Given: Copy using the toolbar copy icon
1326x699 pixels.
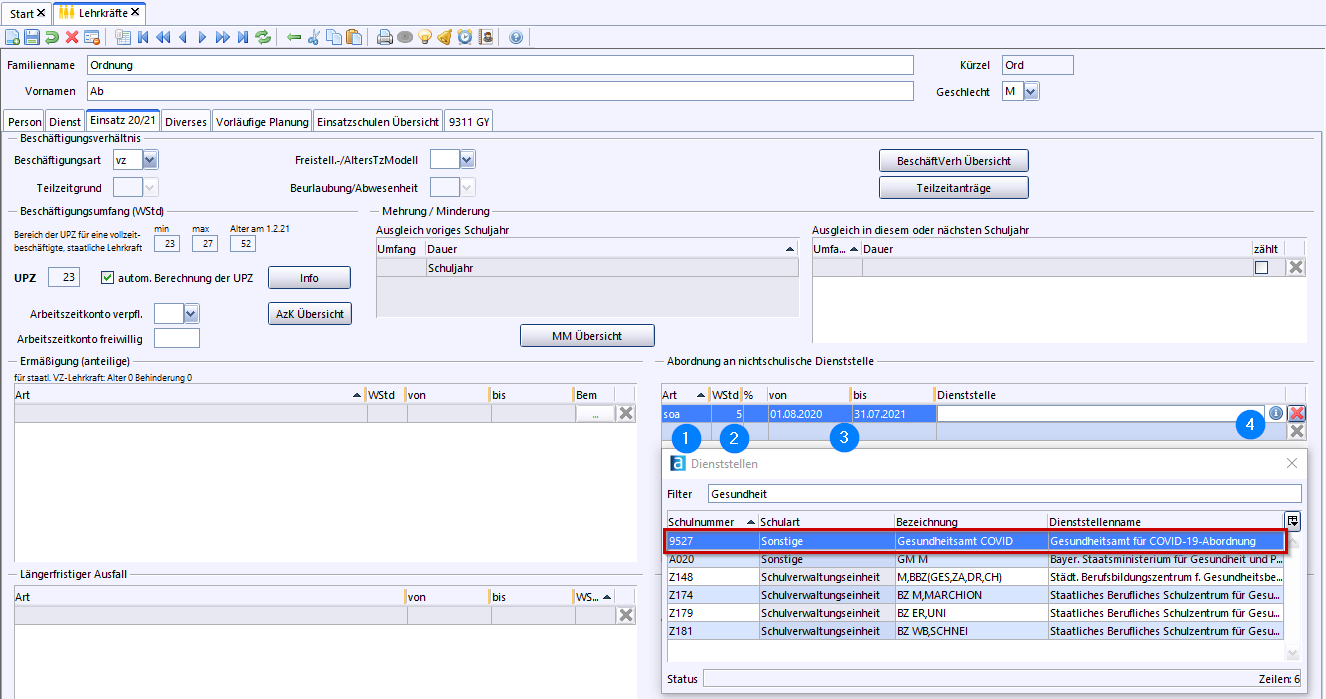Looking at the screenshot, I should 334,38.
